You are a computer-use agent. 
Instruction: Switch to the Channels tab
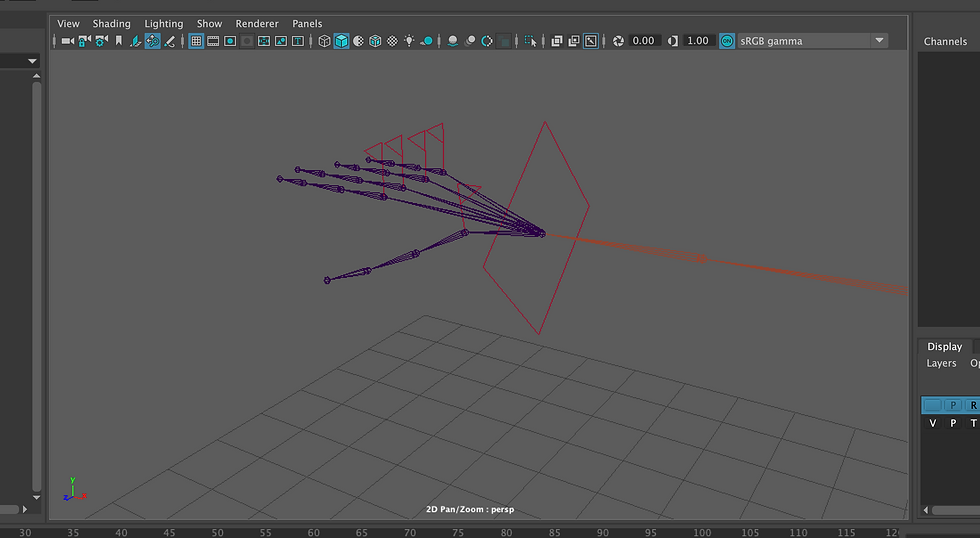pos(945,41)
